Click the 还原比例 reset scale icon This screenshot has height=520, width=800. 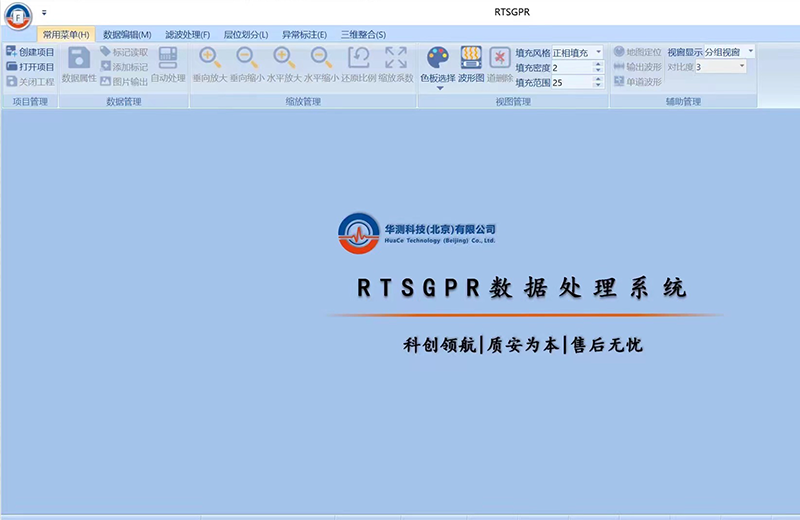[x=359, y=58]
